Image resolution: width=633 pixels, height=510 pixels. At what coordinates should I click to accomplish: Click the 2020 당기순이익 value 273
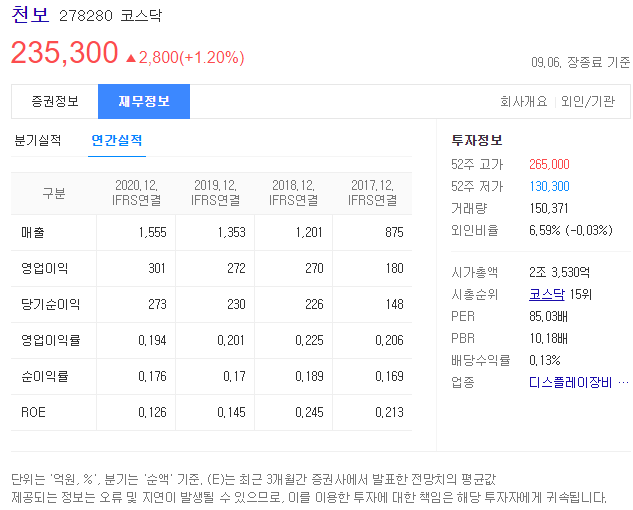click(157, 304)
